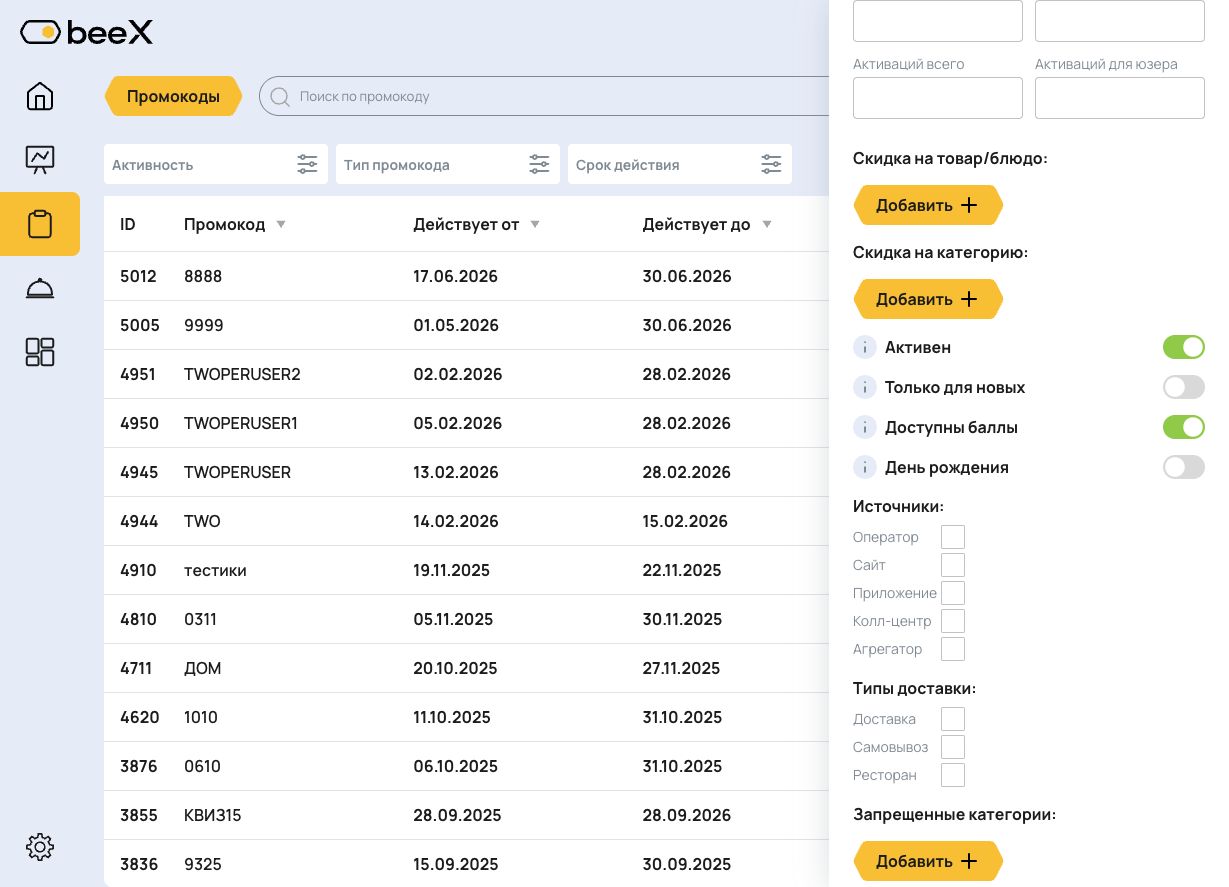Disable the Активен toggle
The image size is (1229, 887).
[1183, 347]
